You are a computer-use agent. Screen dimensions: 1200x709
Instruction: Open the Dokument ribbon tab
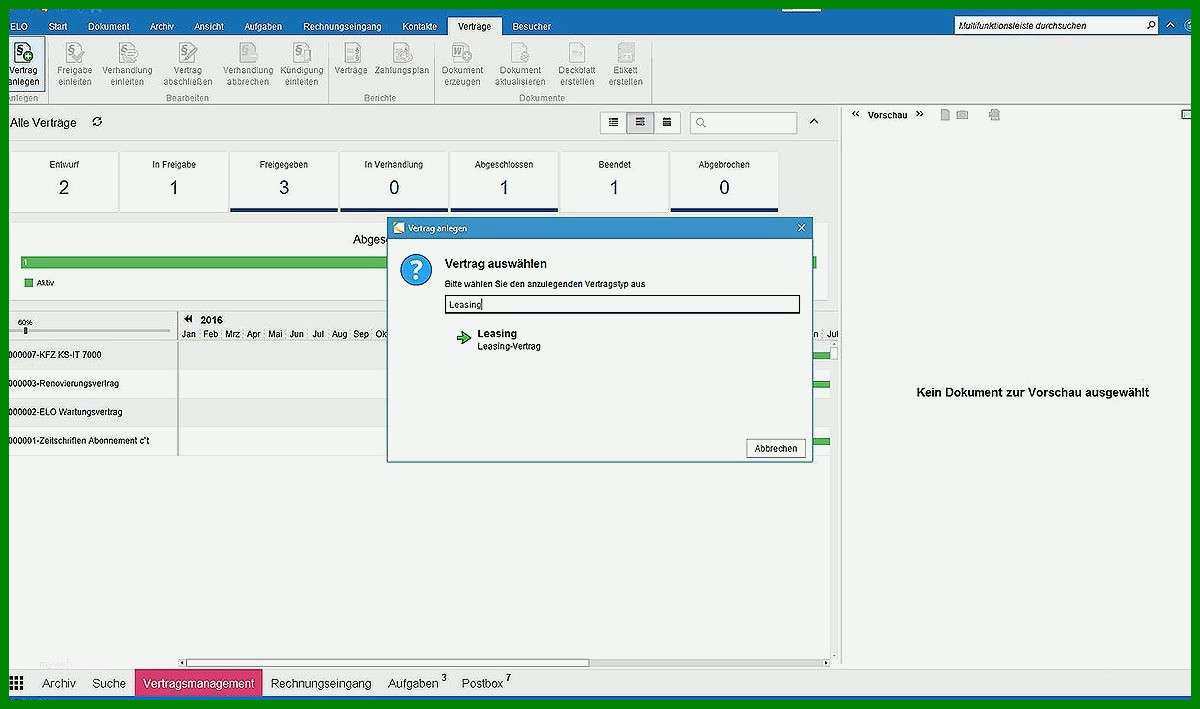point(108,26)
